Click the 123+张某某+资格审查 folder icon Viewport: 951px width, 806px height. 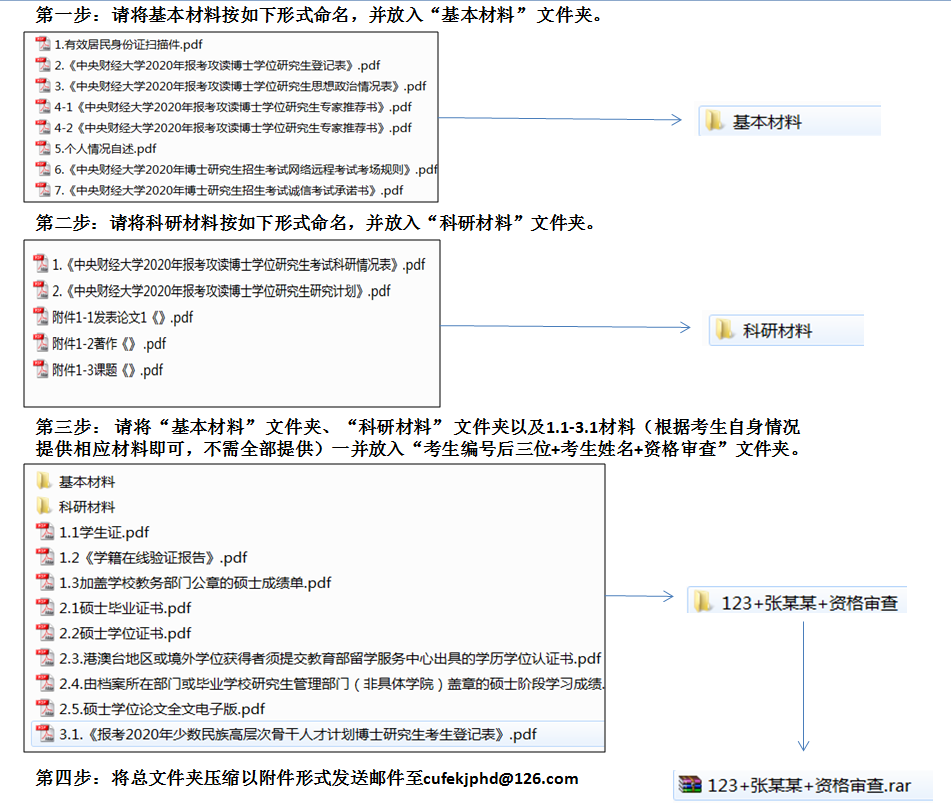[703, 602]
